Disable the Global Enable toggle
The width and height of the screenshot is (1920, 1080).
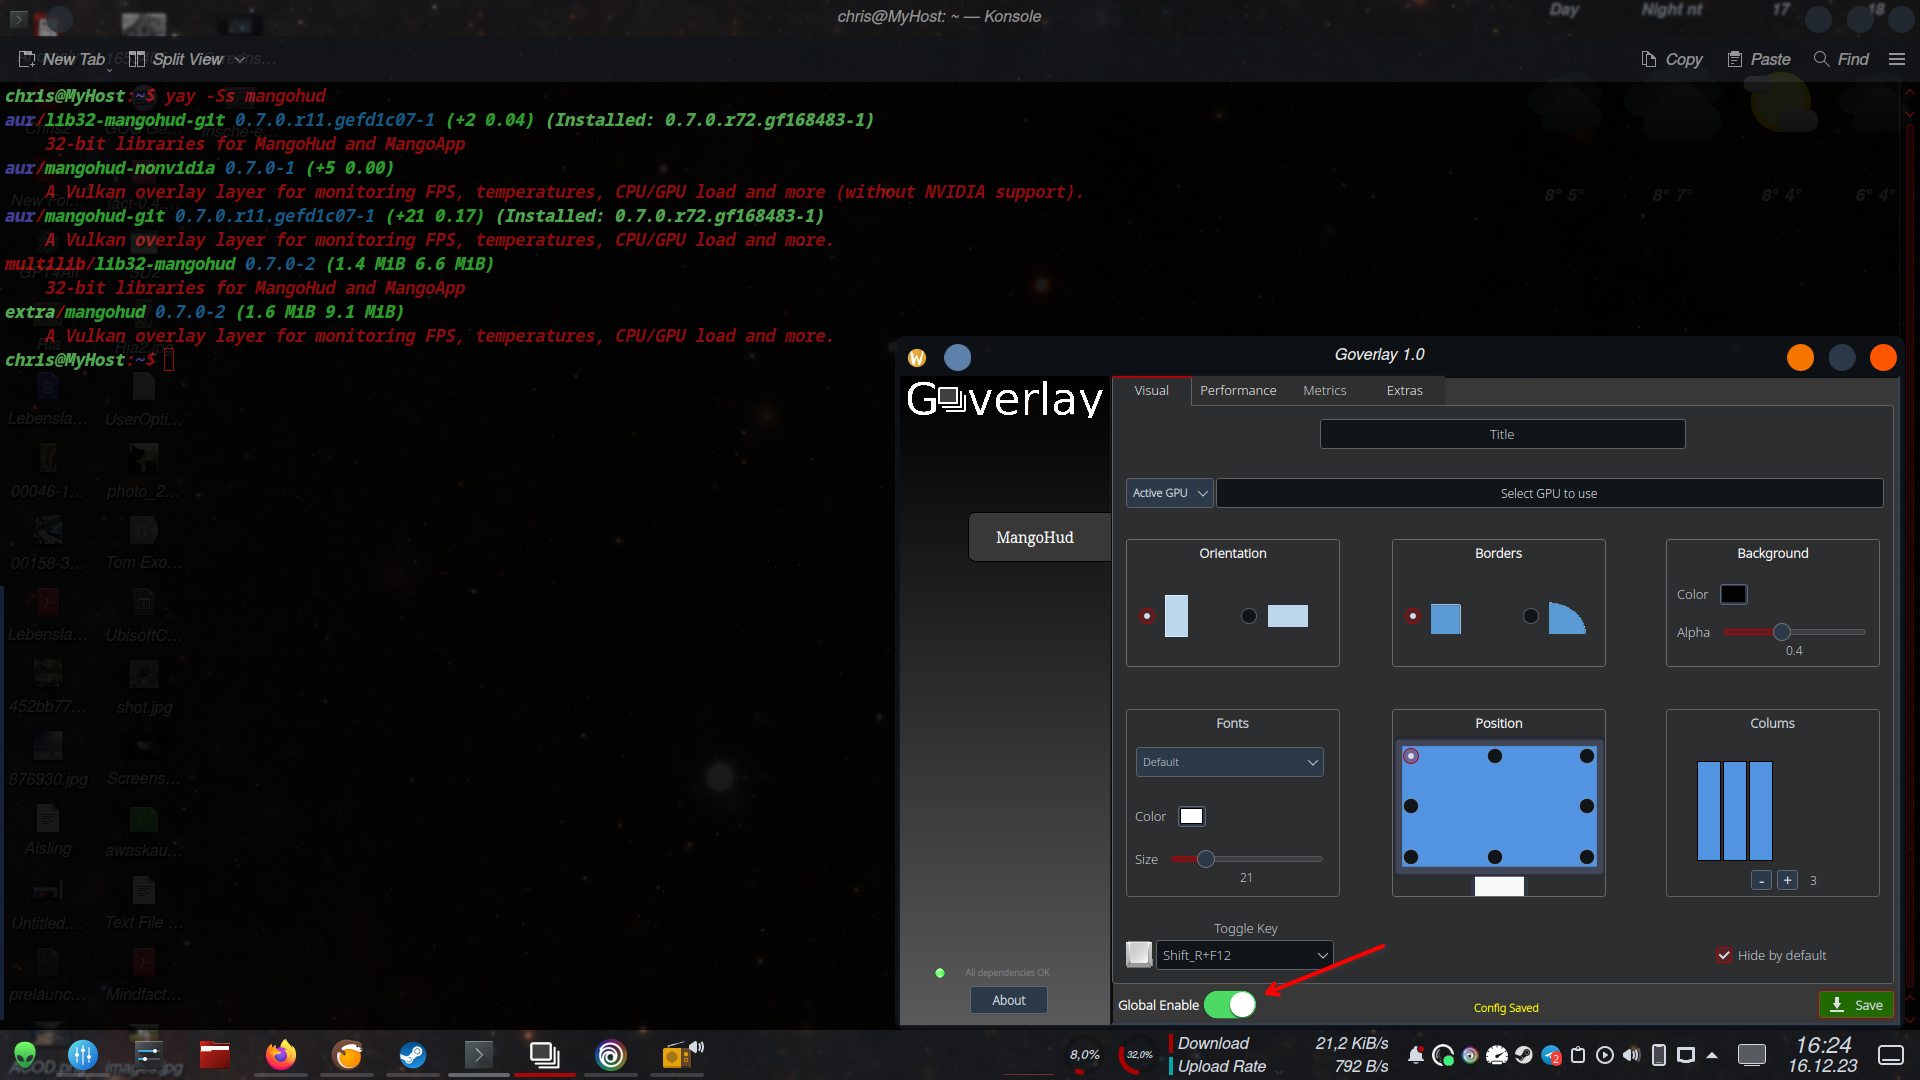point(1230,1004)
